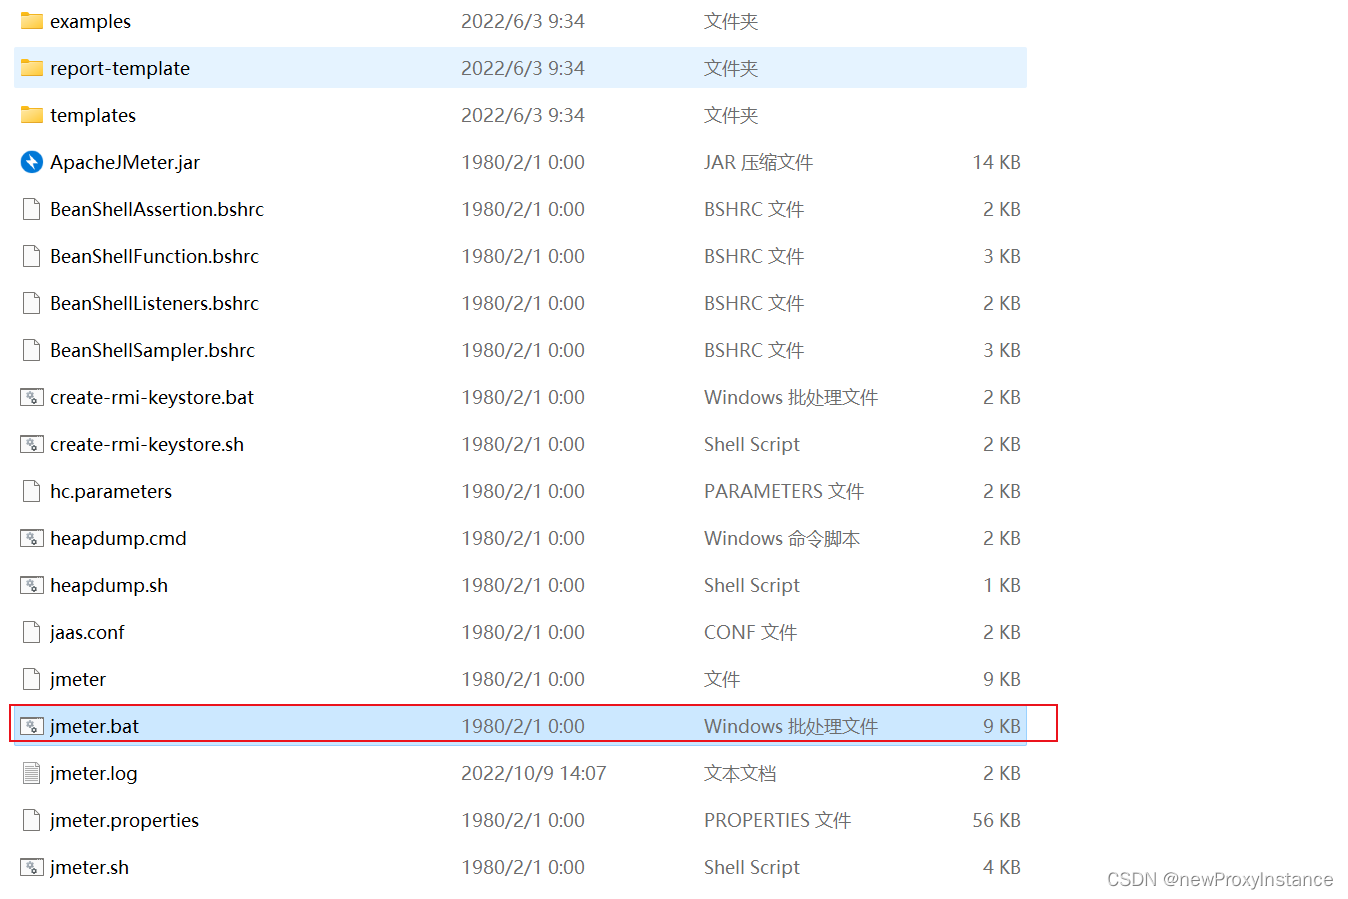Click the BeanShellAssertion.bshrc file icon
Image resolution: width=1348 pixels, height=899 pixels.
click(x=32, y=209)
